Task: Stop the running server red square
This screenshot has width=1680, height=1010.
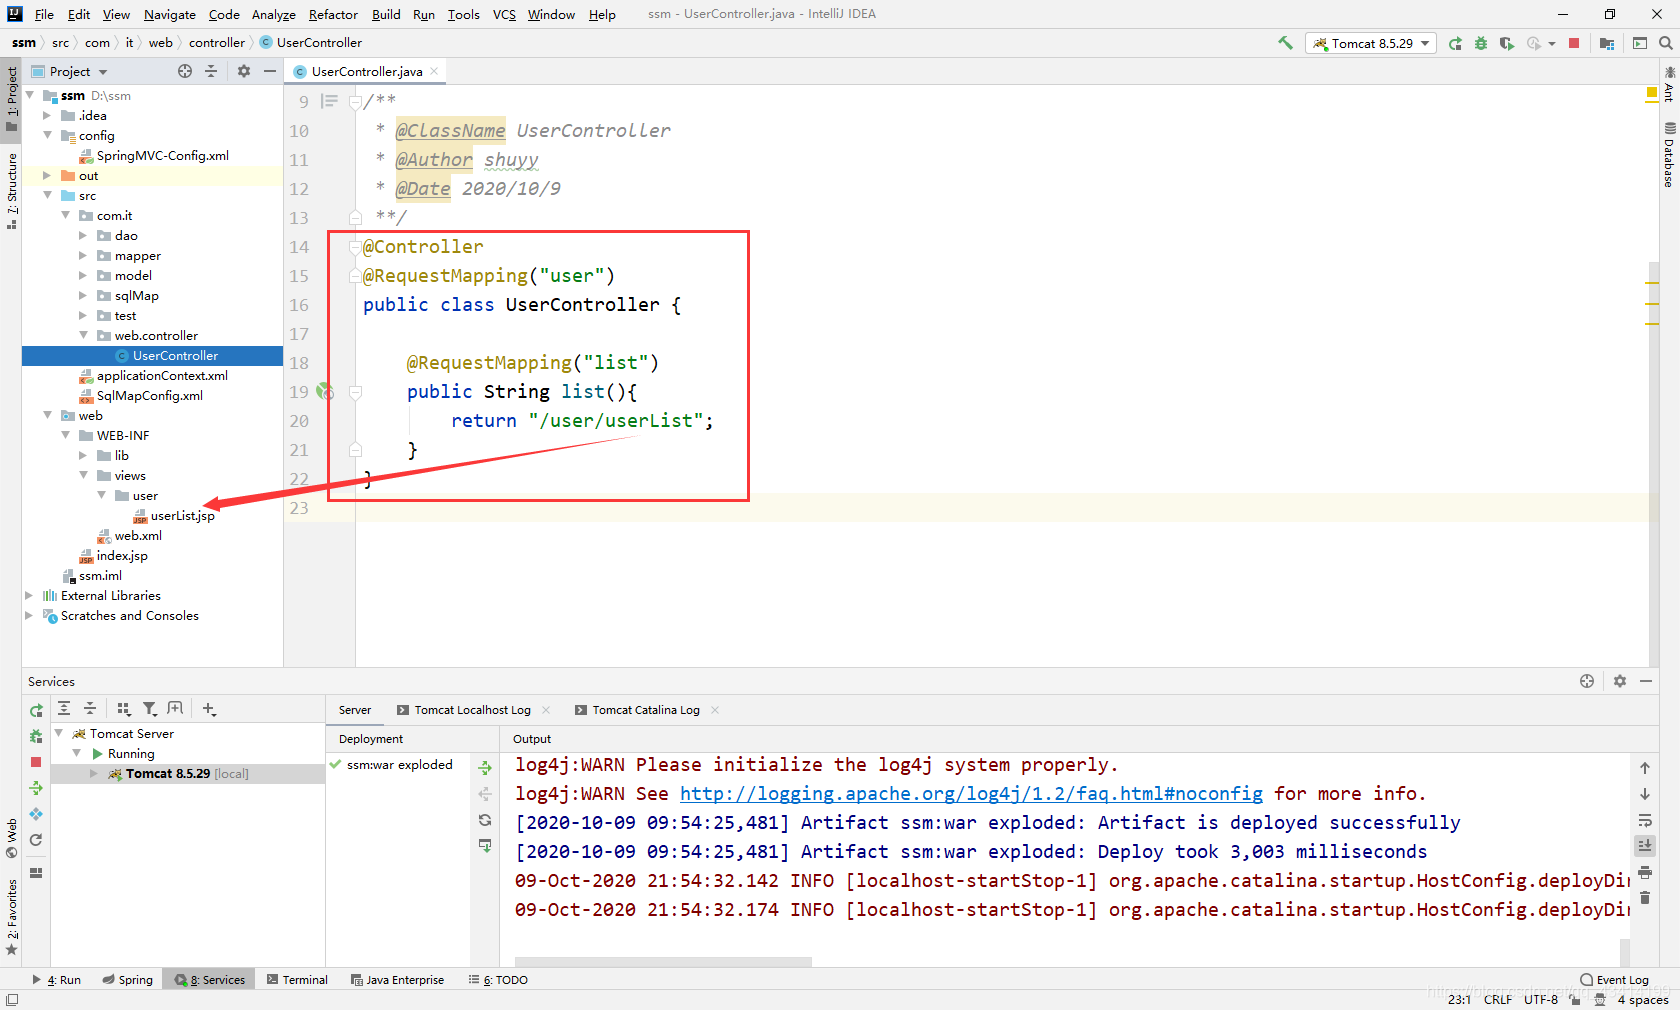Action: point(1574,43)
